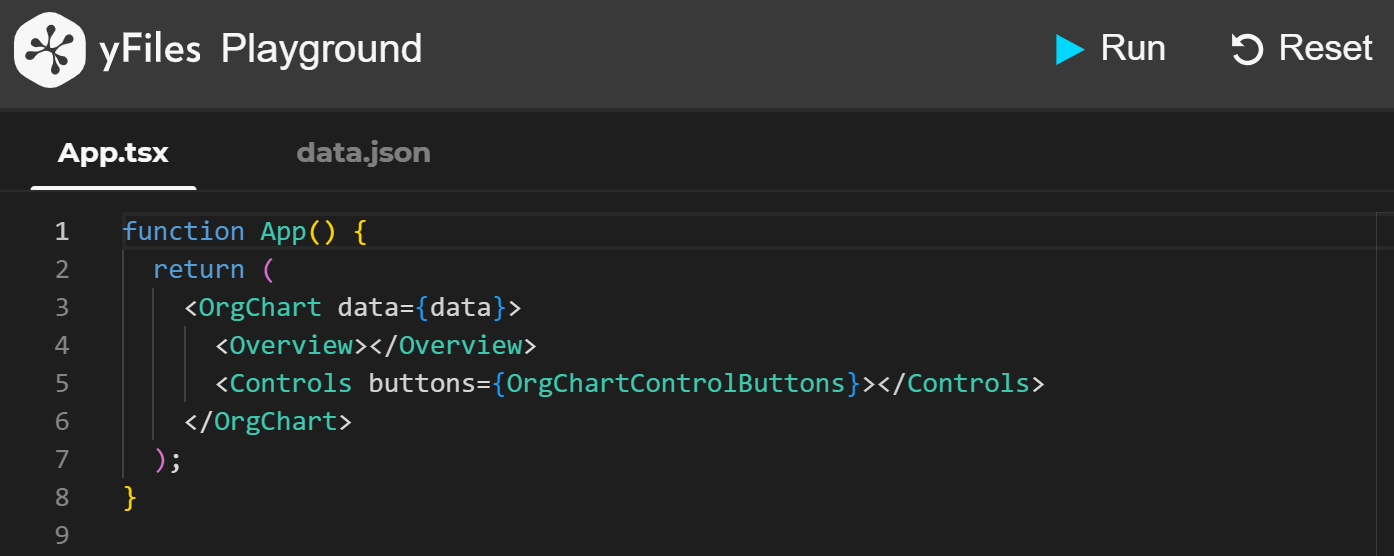Click the yFiles brand name text

pos(150,49)
